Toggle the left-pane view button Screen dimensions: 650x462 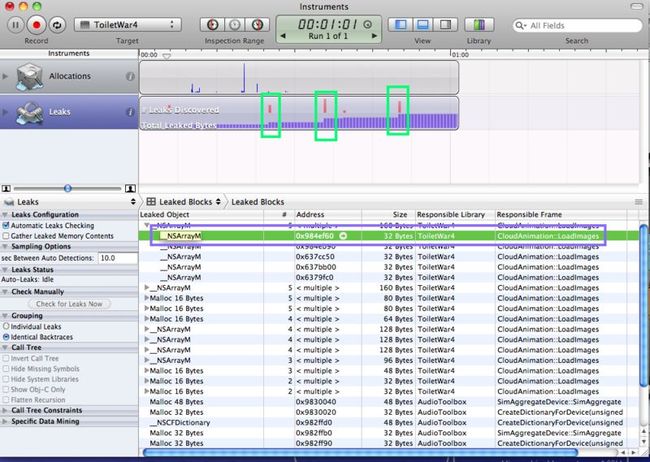coord(400,25)
